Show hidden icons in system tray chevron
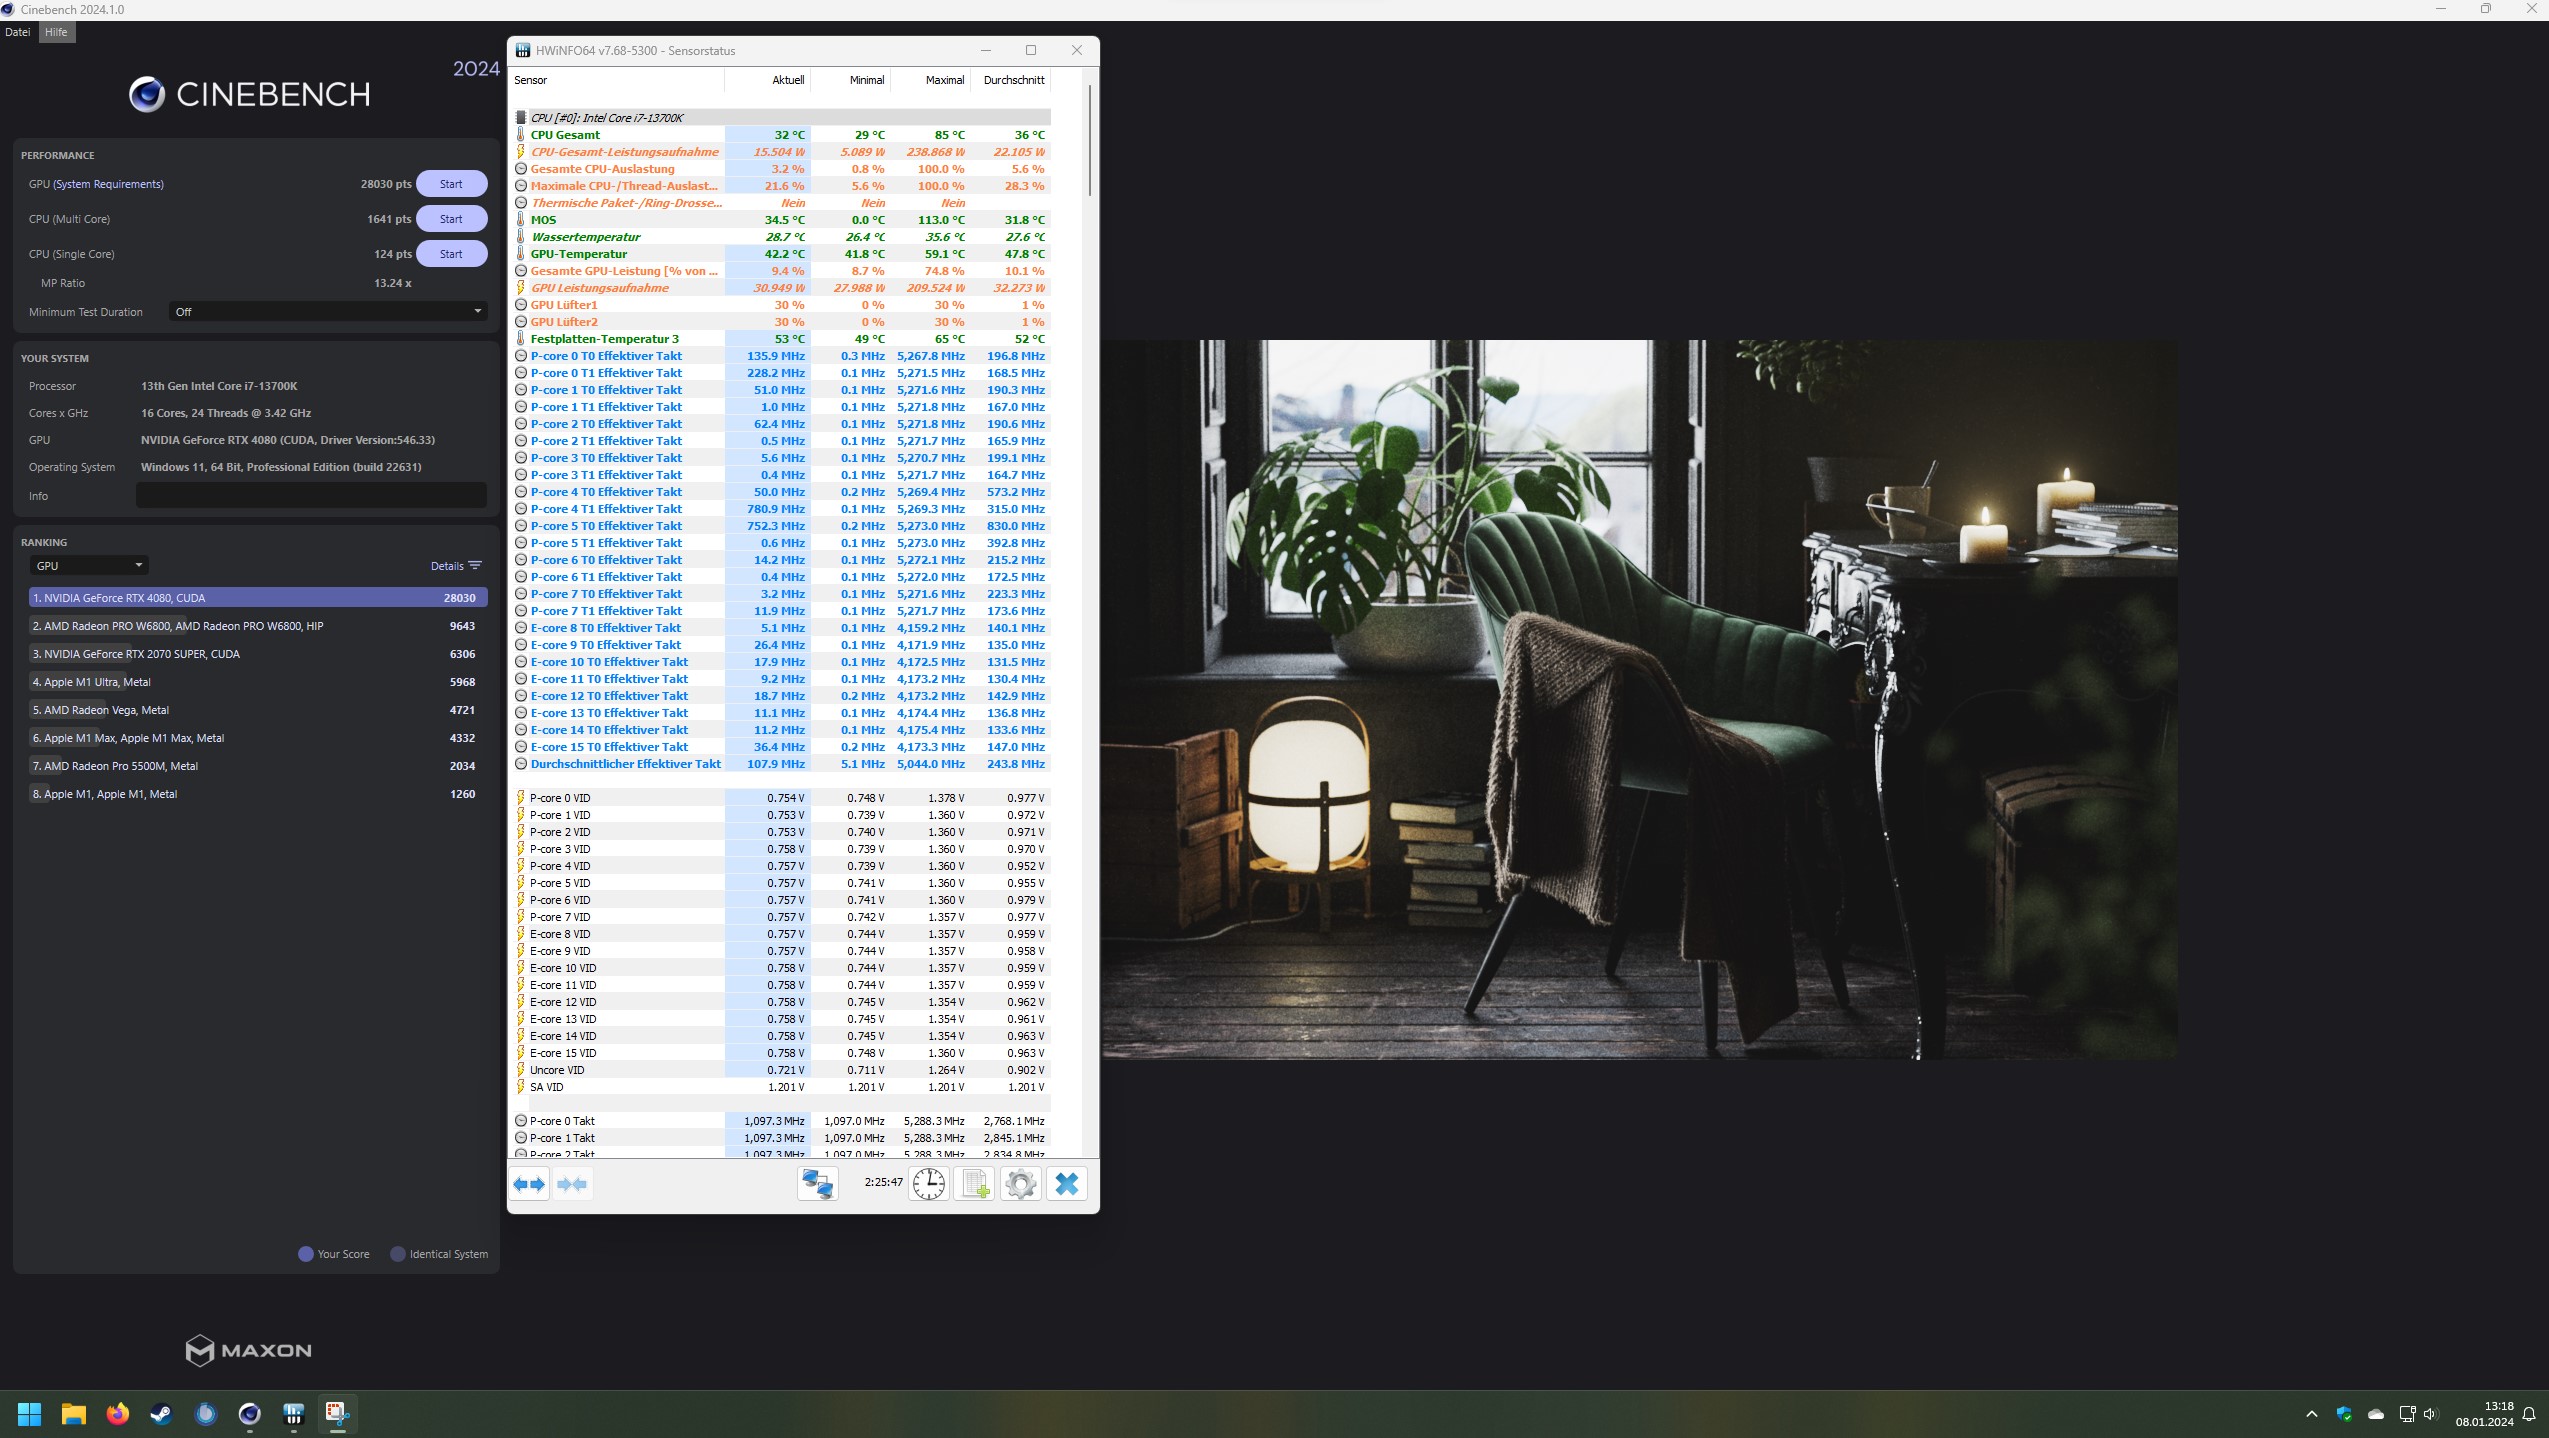 [2311, 1414]
